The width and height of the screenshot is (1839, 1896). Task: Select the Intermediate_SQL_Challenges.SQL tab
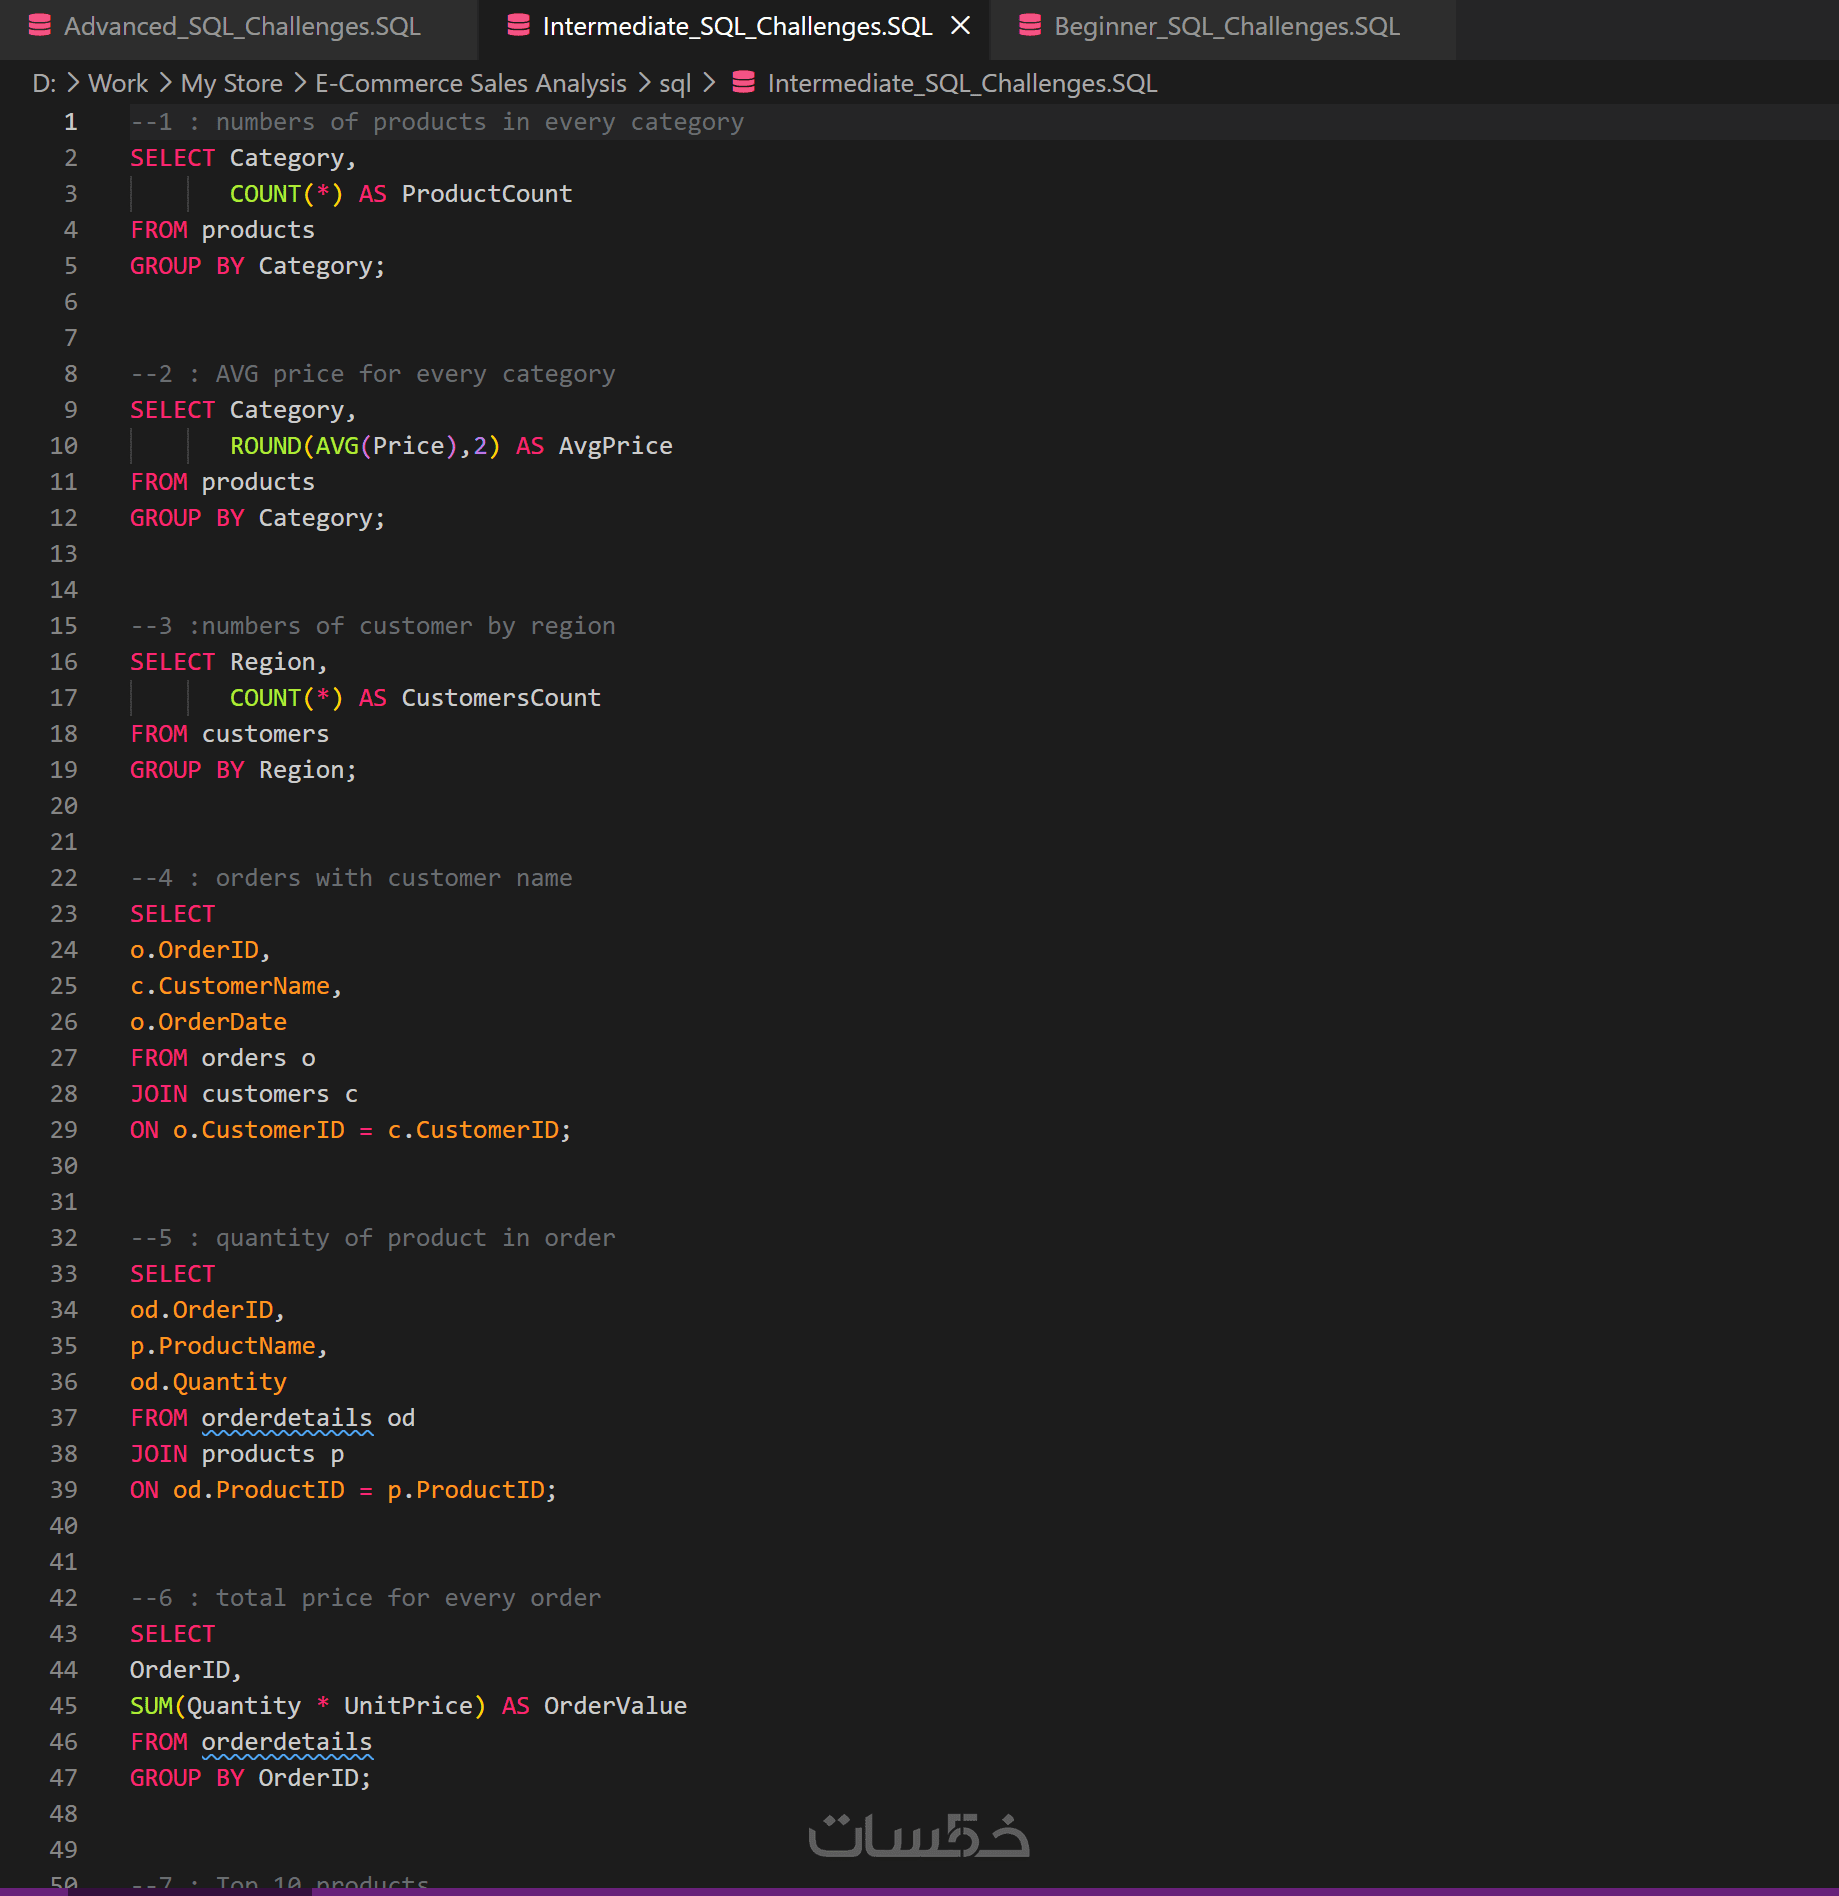click(737, 27)
